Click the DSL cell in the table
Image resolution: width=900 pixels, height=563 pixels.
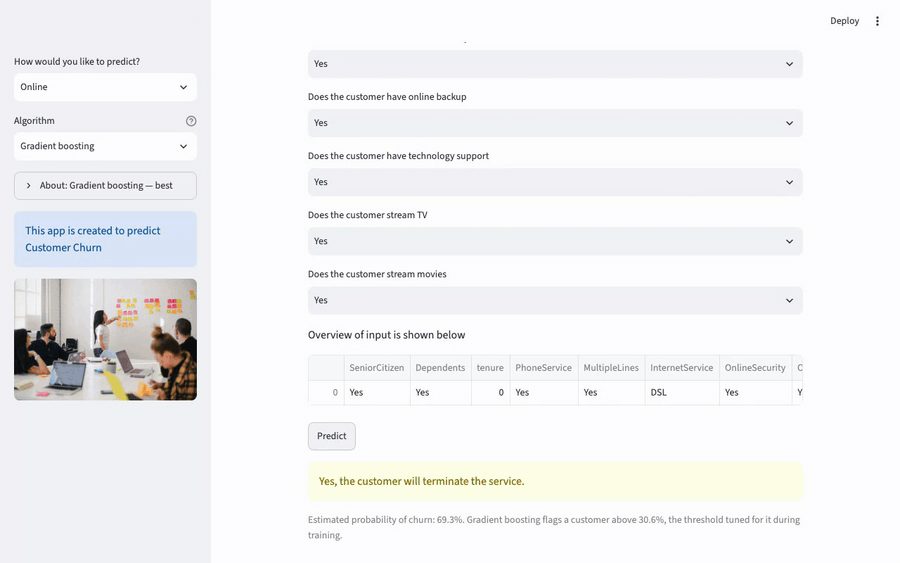point(682,393)
